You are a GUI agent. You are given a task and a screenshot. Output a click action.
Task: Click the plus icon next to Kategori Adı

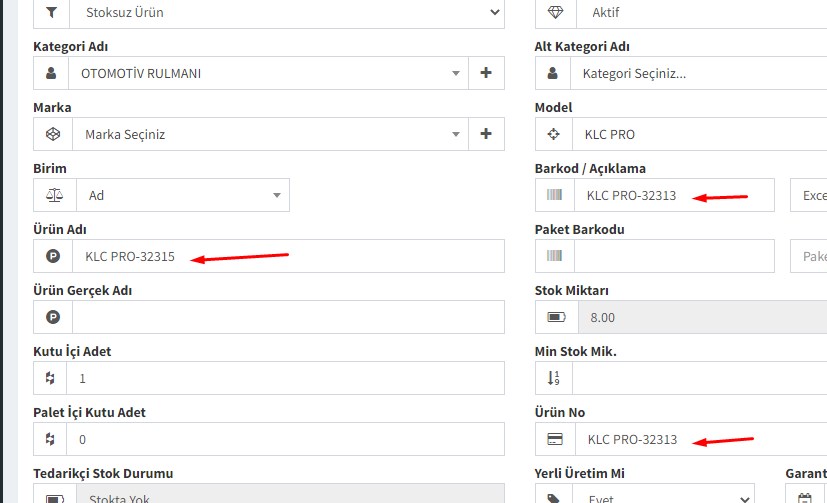pyautogui.click(x=486, y=73)
